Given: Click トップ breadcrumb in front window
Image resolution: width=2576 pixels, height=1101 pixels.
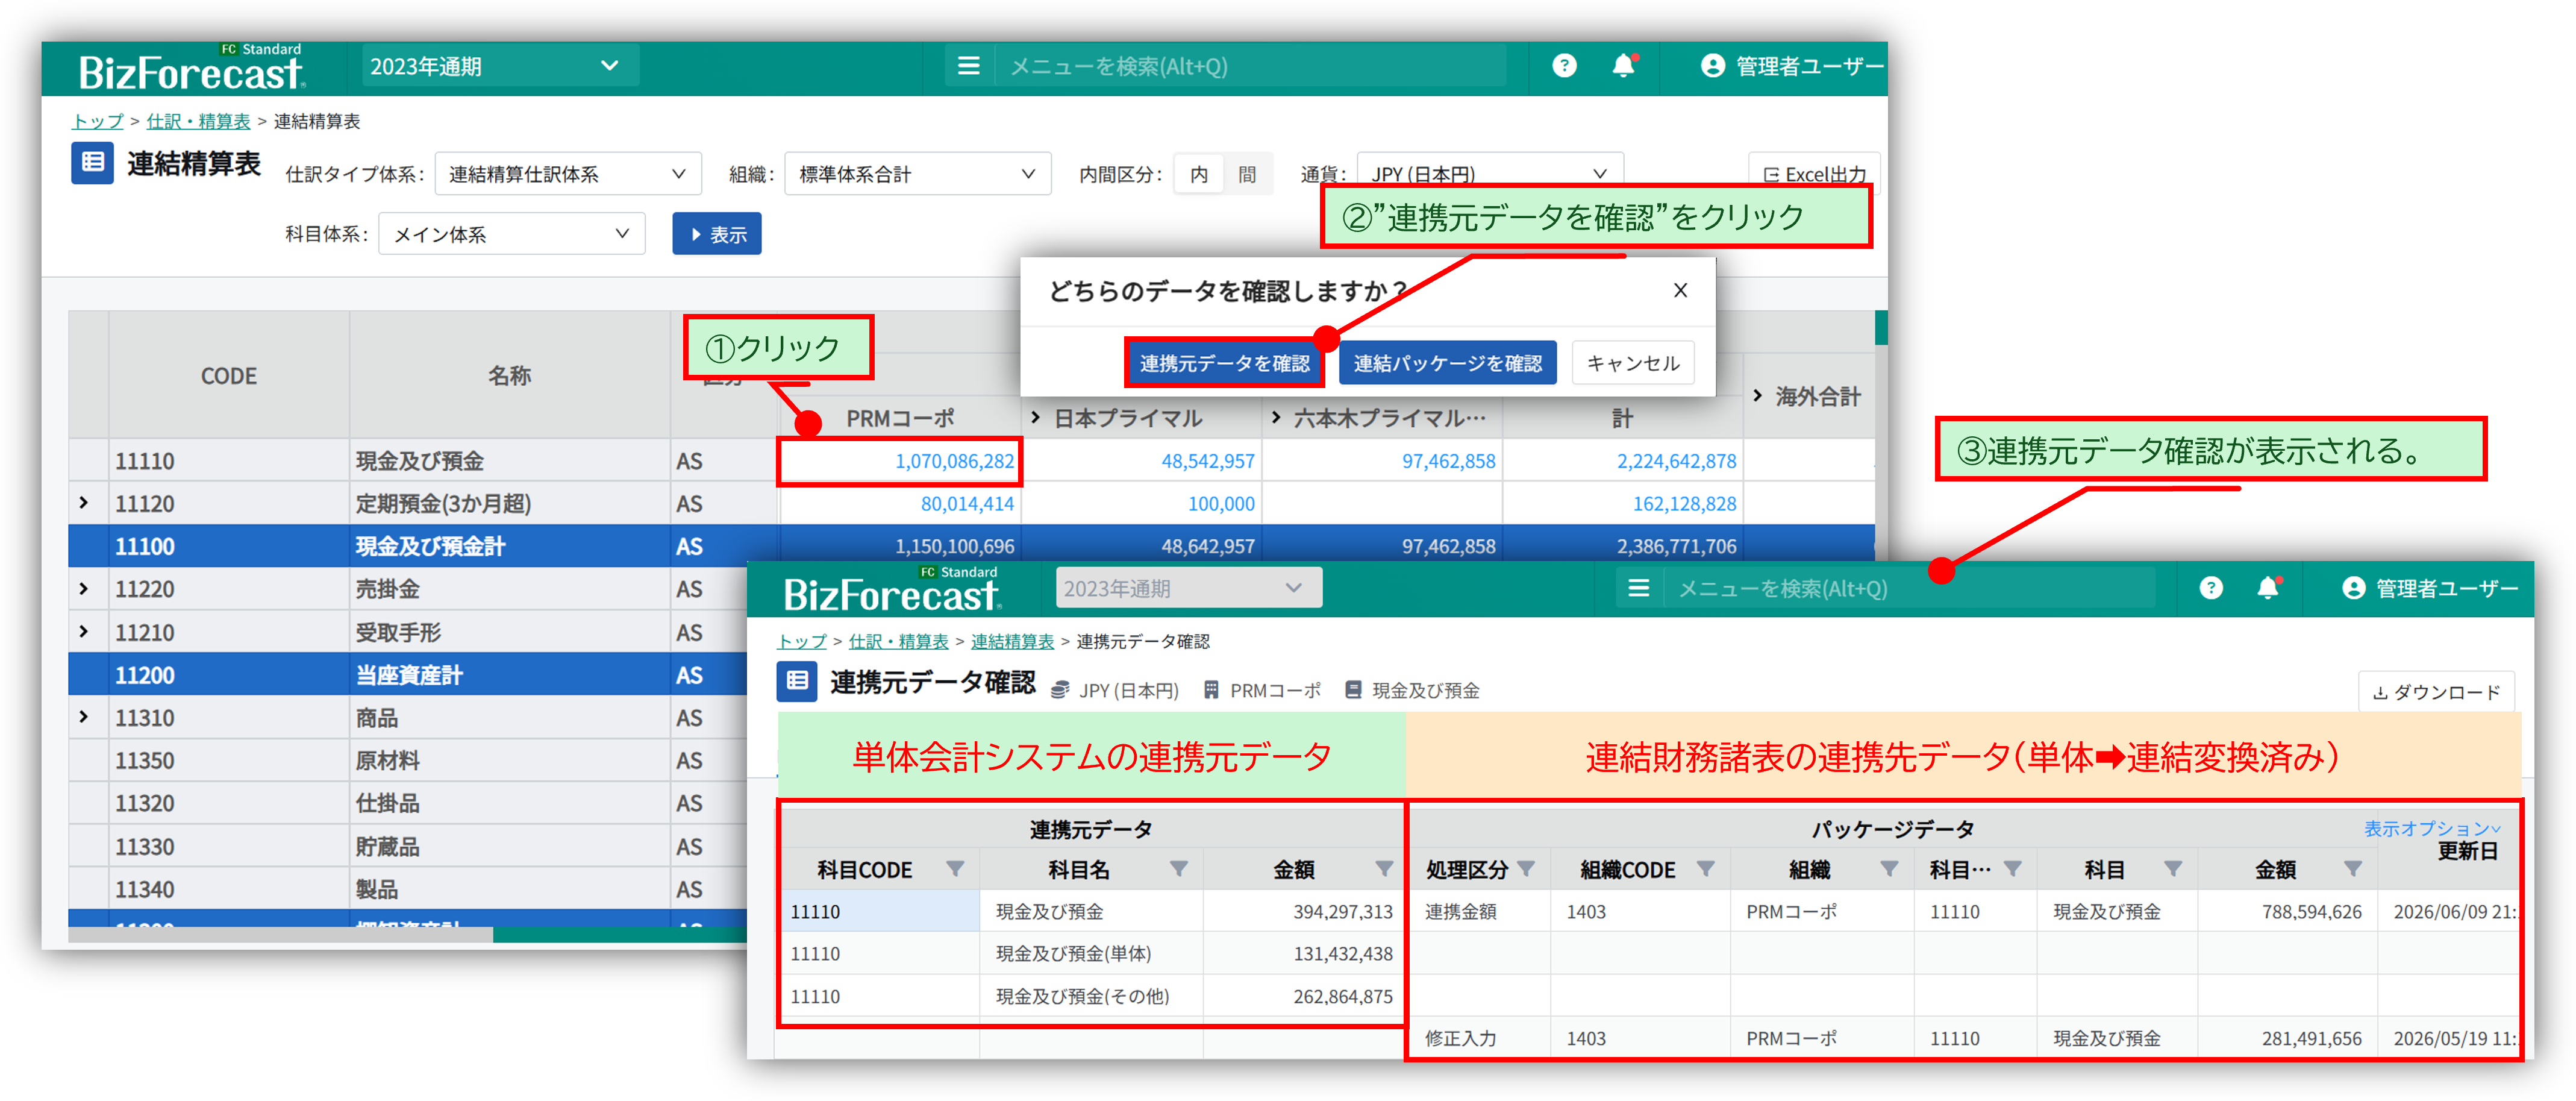Looking at the screenshot, I should pyautogui.click(x=801, y=641).
